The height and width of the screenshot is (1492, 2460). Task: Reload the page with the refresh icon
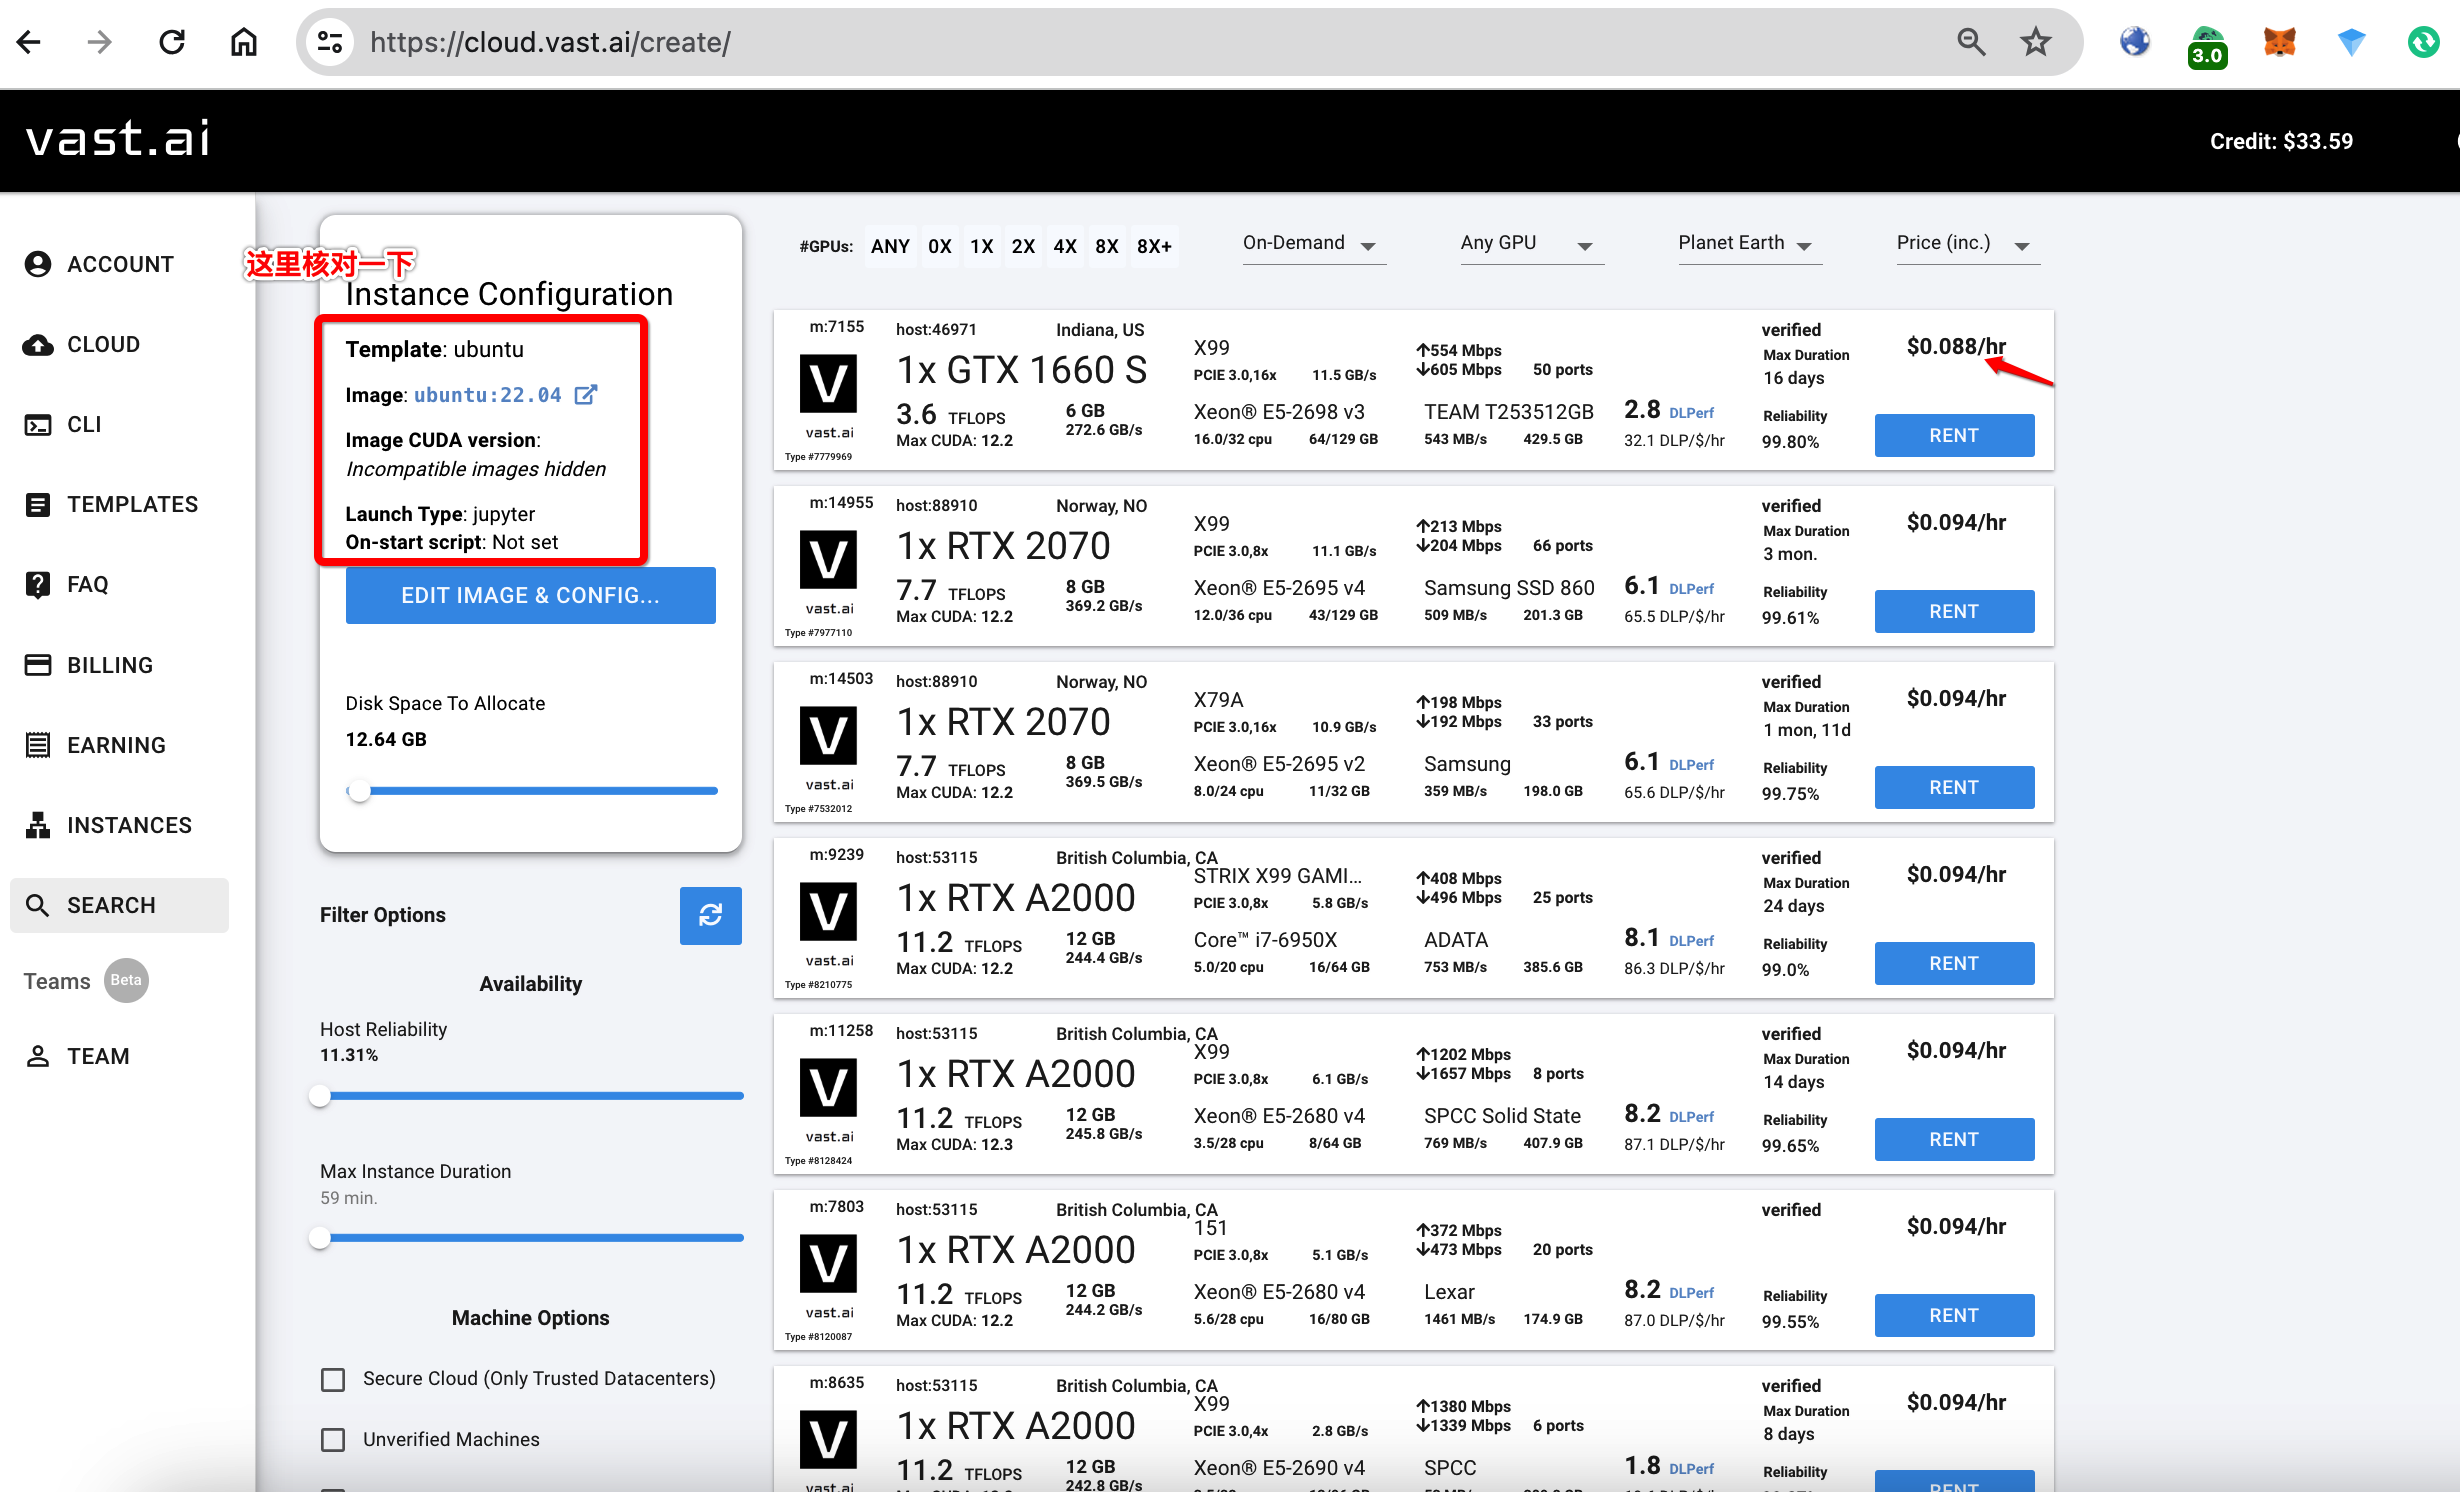click(x=172, y=42)
